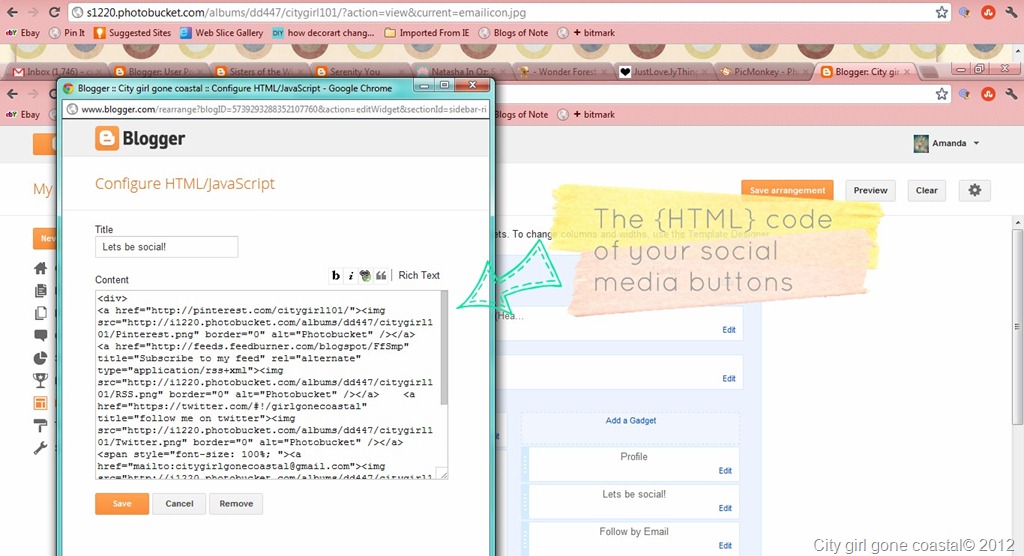The height and width of the screenshot is (556, 1024).
Task: Click bookmark star in second browser window
Action: (941, 94)
